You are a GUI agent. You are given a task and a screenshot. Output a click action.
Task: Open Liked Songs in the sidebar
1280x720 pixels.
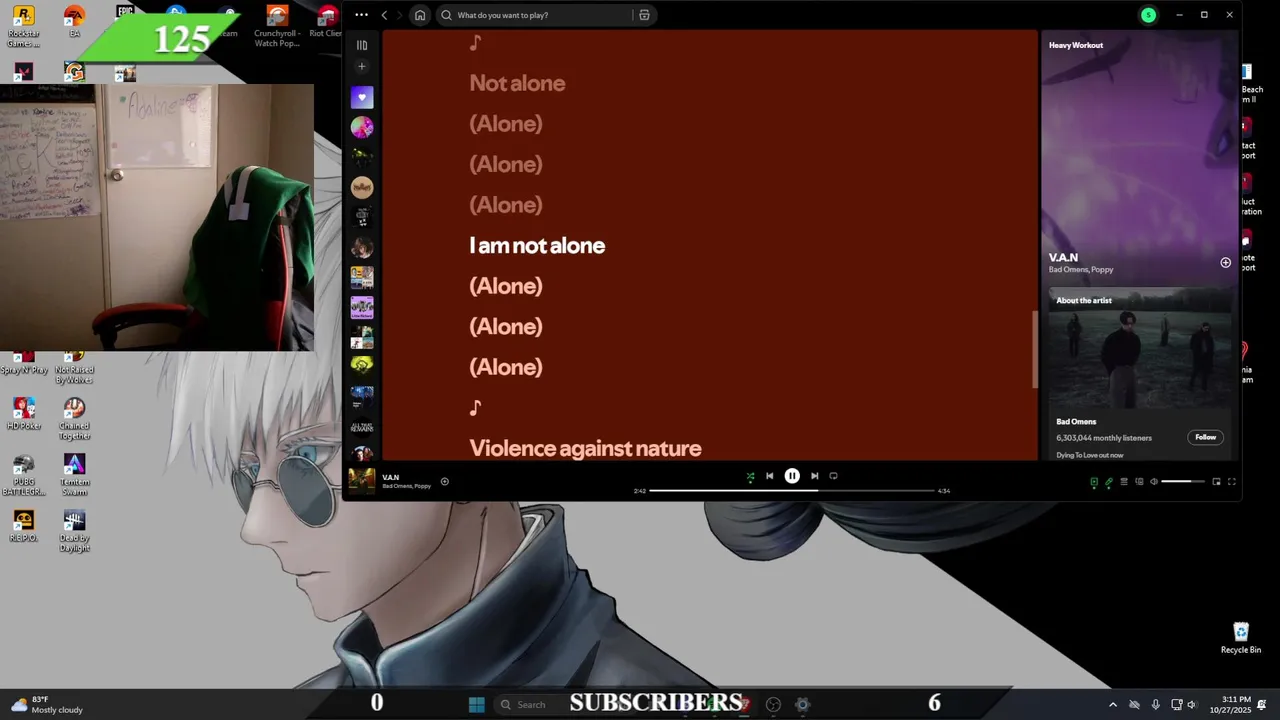pyautogui.click(x=362, y=97)
